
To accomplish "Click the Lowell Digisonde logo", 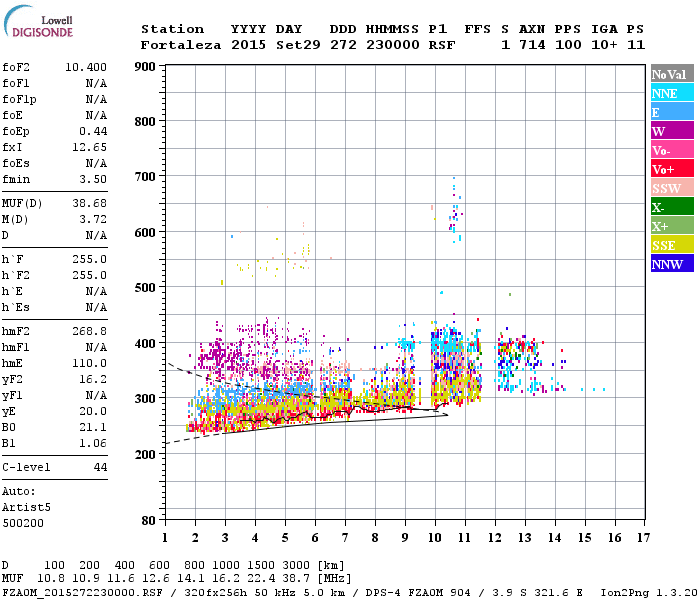I will (38, 21).
